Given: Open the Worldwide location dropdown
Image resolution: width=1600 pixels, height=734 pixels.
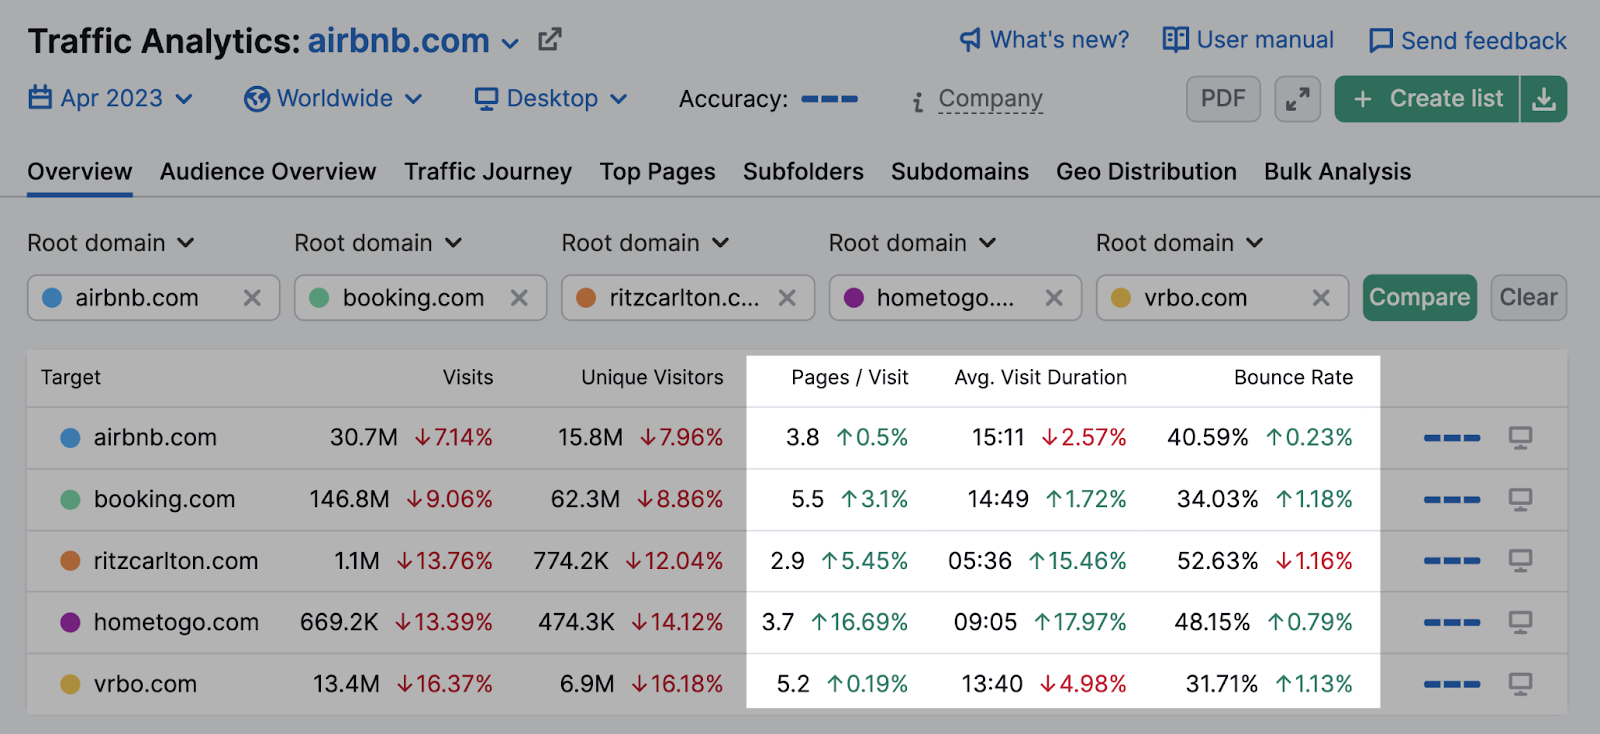Looking at the screenshot, I should tap(334, 99).
